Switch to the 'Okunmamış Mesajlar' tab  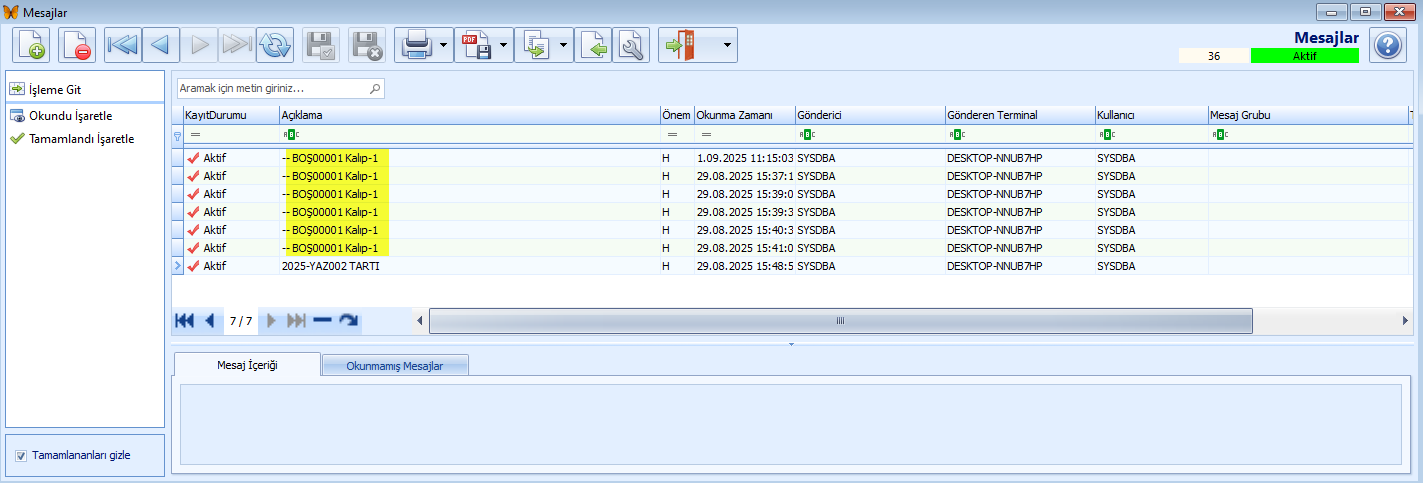tap(394, 366)
